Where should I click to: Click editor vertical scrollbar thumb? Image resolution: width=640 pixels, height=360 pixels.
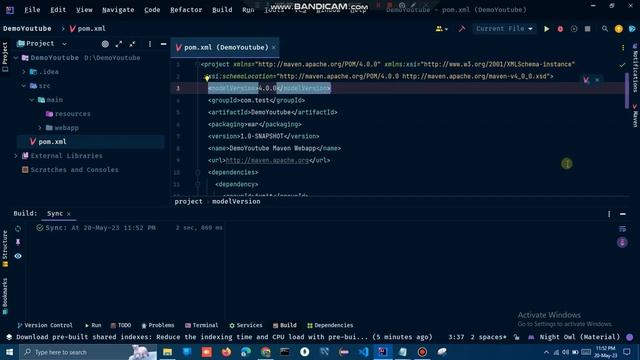pyautogui.click(x=627, y=91)
